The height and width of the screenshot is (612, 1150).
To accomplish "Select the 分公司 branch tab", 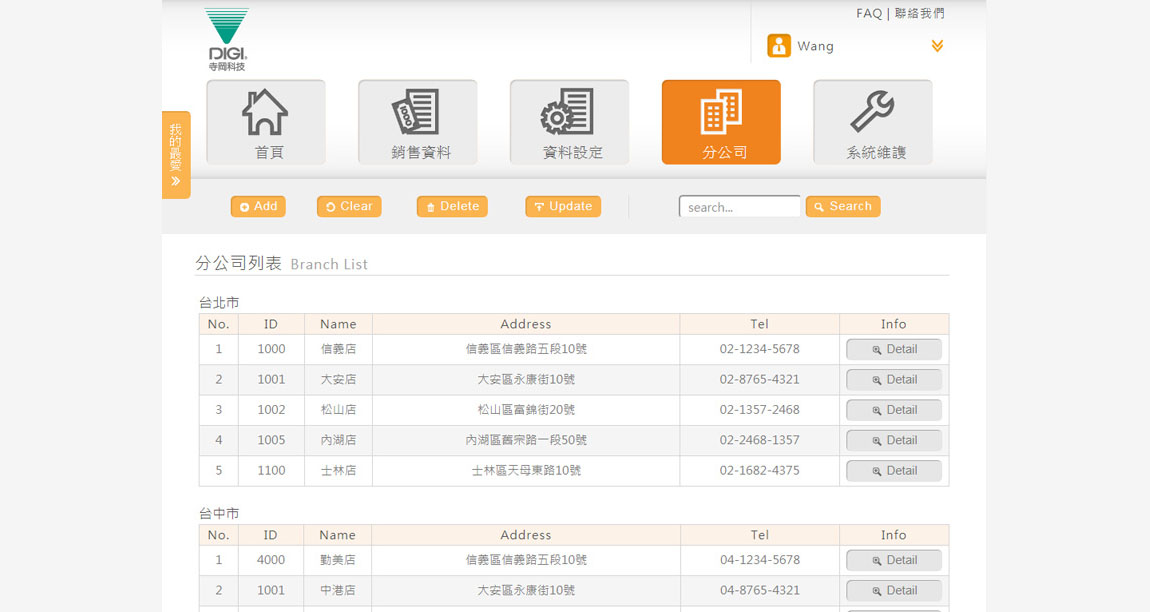I will pos(721,122).
